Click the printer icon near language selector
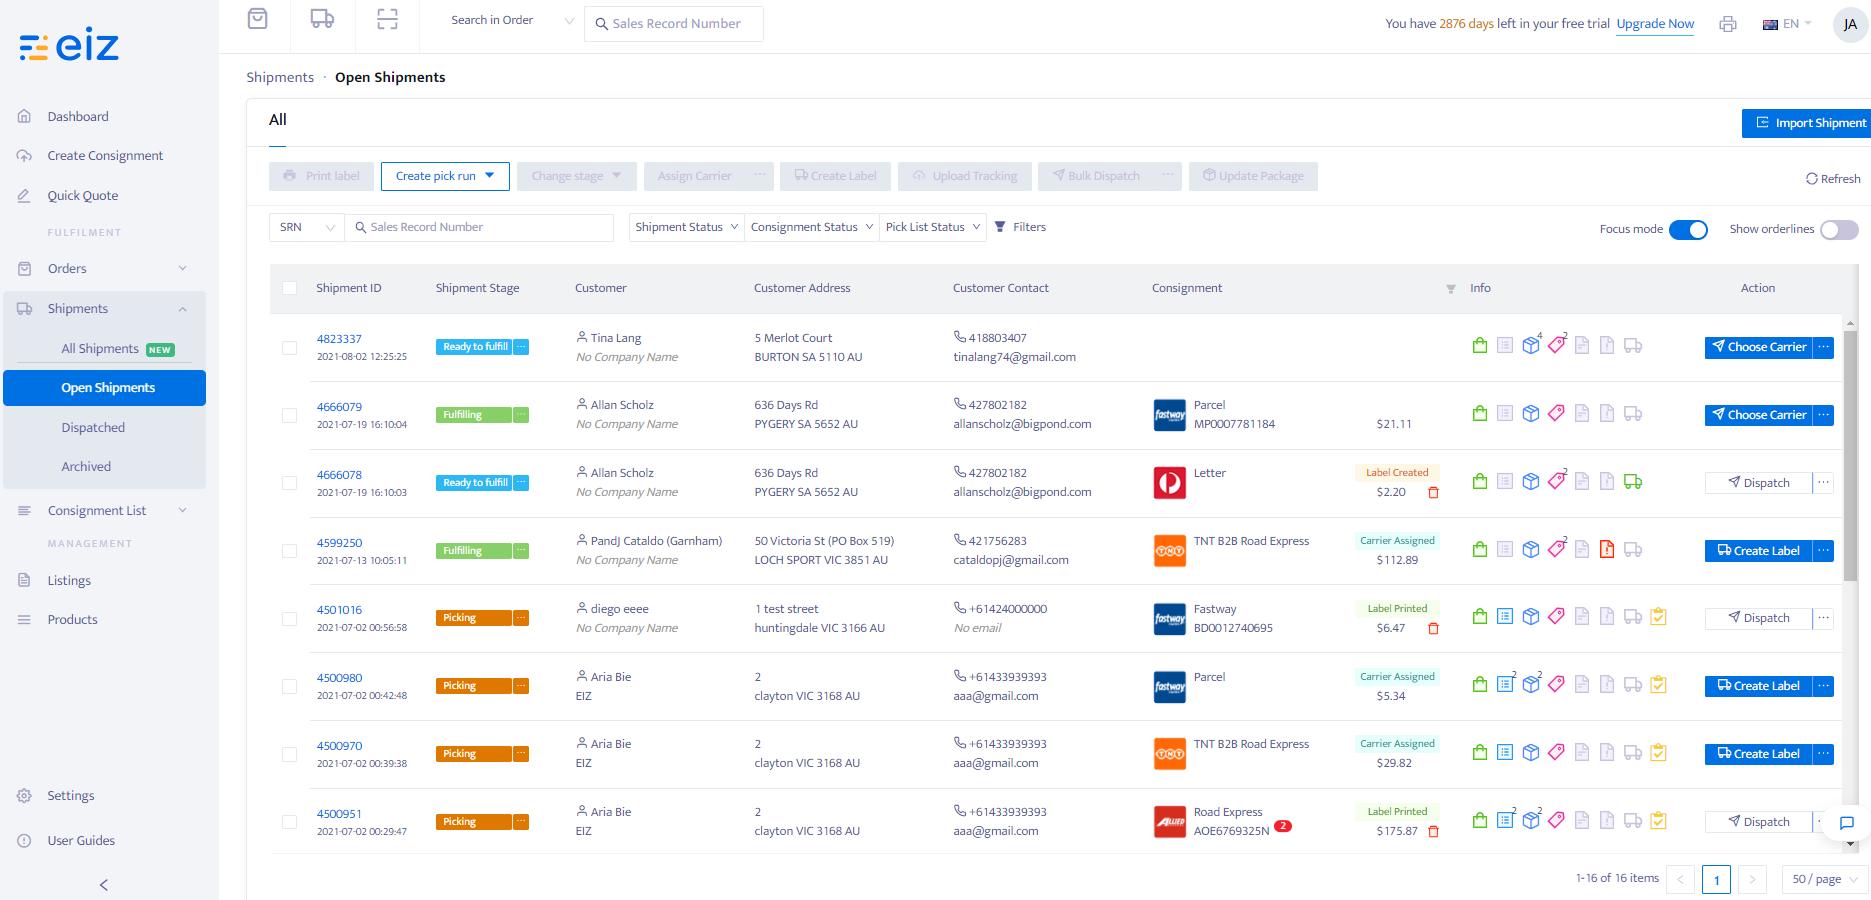Image resolution: width=1871 pixels, height=900 pixels. (x=1728, y=24)
